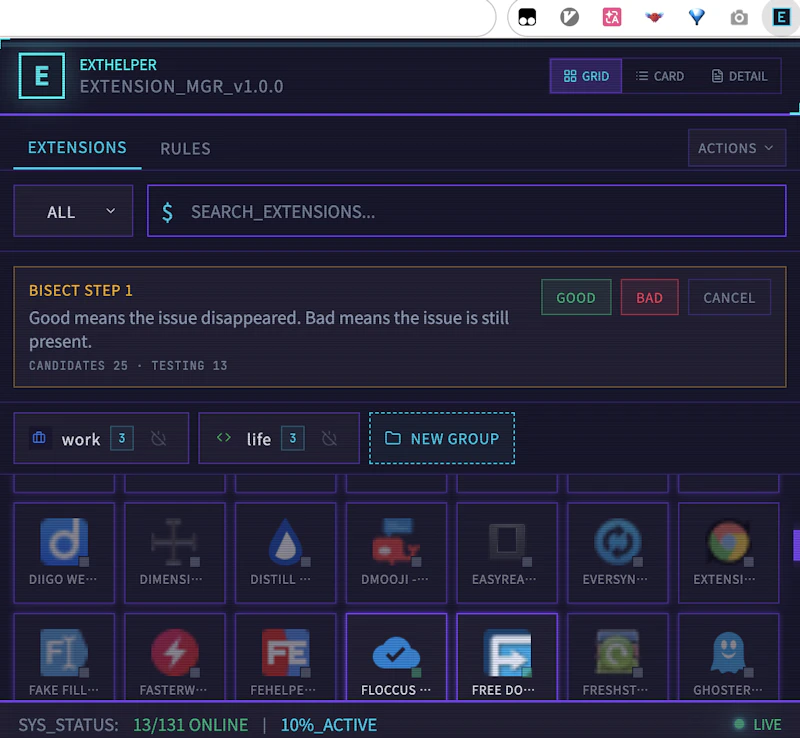Click the 10%_ACTIVE status text
The image size is (800, 738).
point(329,725)
